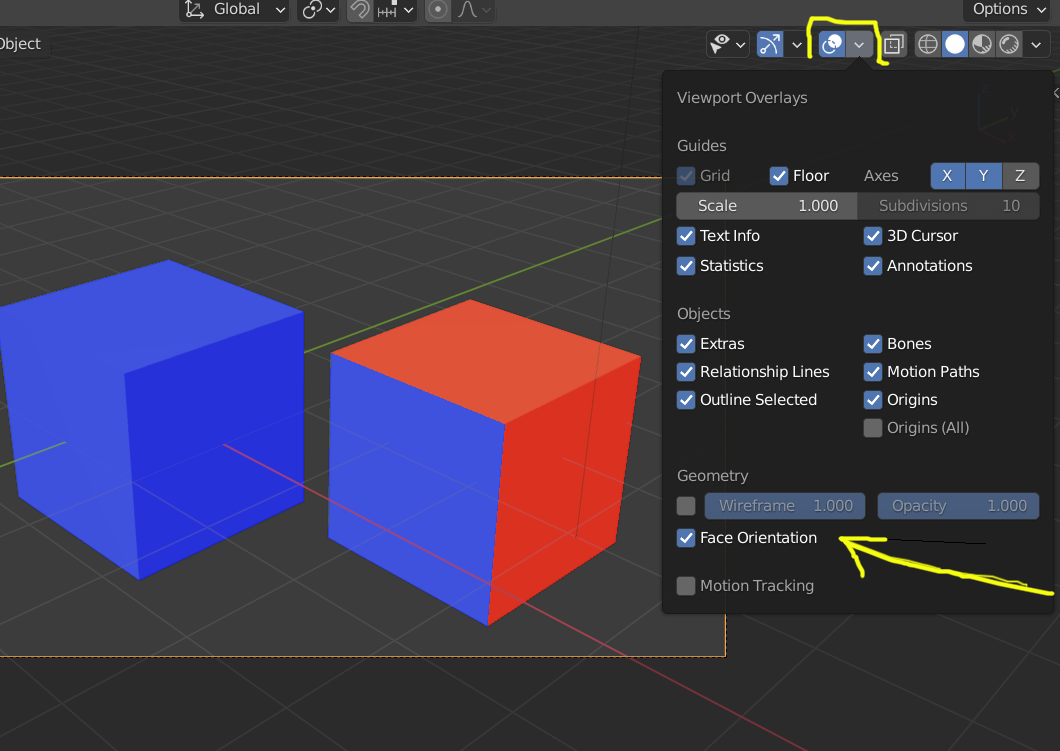Toggle the Show Overlays icon button

coord(832,45)
